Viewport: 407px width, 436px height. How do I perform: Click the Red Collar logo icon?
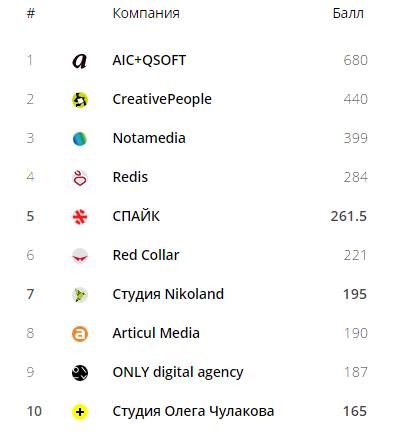coord(80,256)
